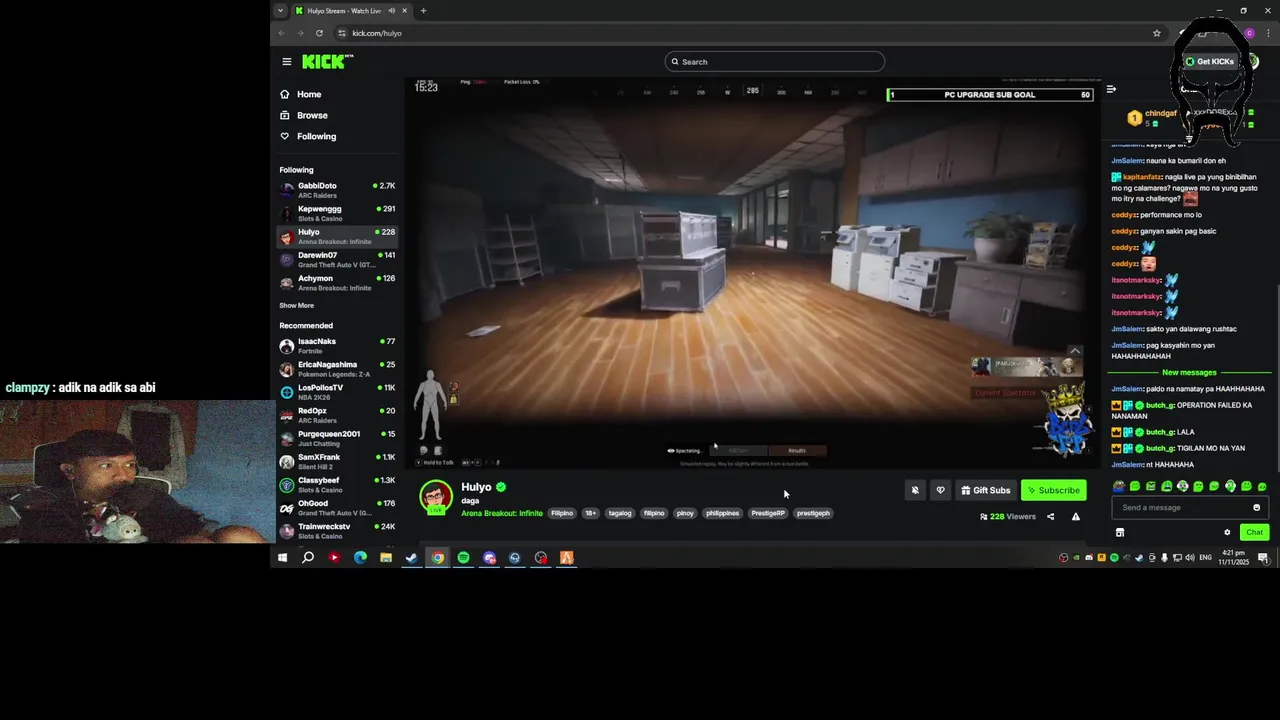Image resolution: width=1280 pixels, height=720 pixels.
Task: Subscribe to Hulyo's channel
Action: pyautogui.click(x=1054, y=490)
